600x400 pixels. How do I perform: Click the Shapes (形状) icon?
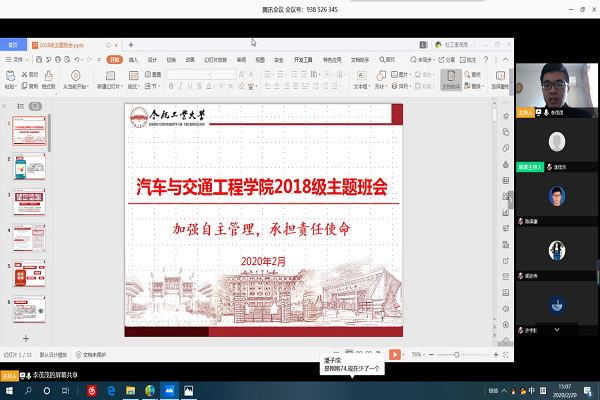pyautogui.click(x=380, y=75)
